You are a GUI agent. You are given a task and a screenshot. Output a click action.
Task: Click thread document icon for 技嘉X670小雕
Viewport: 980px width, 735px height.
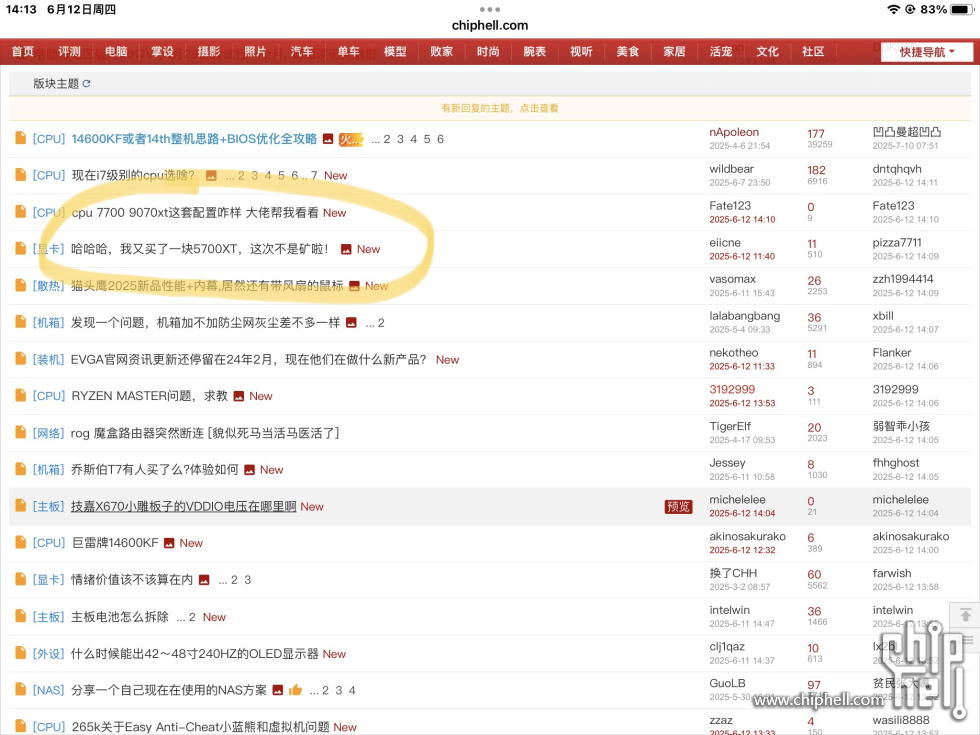(x=21, y=506)
